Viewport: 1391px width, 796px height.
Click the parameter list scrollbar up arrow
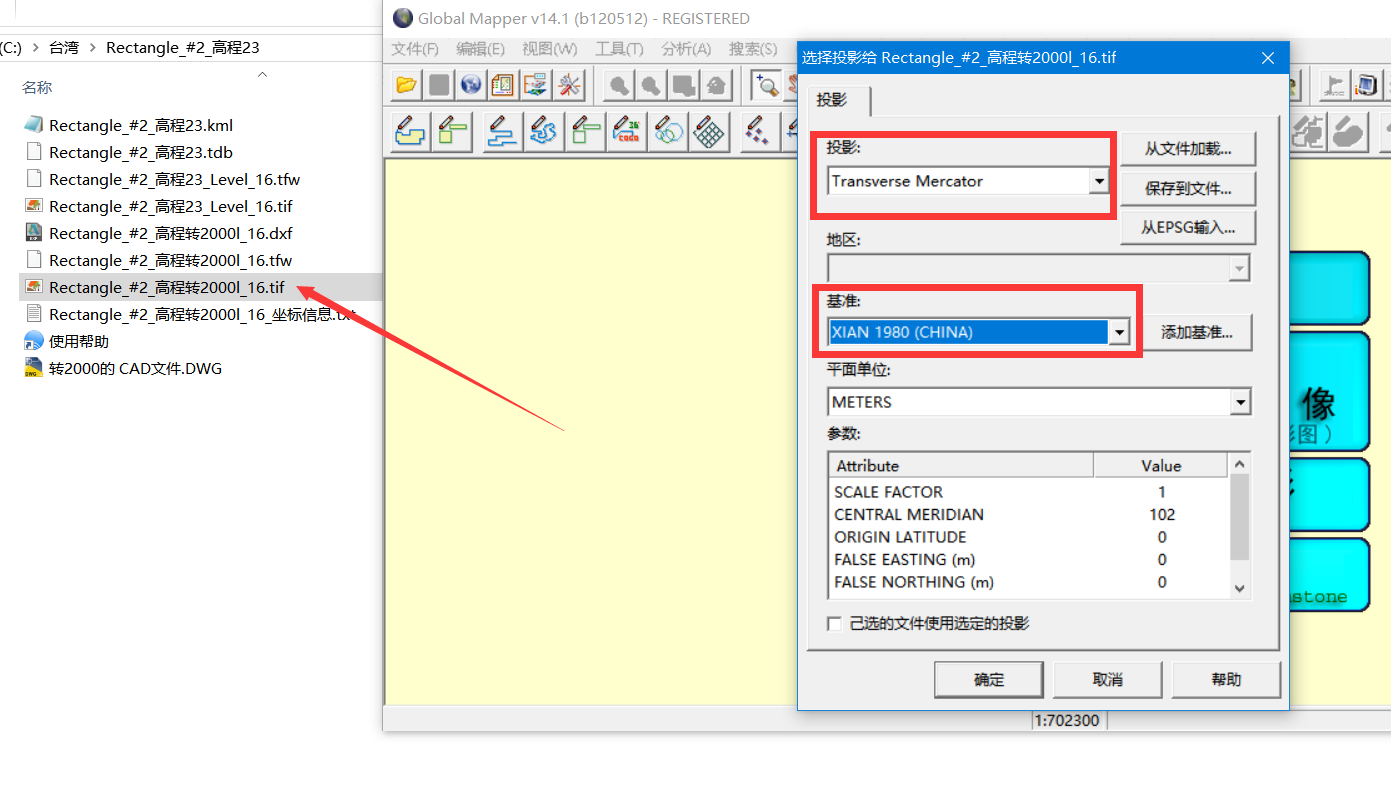click(x=1240, y=464)
